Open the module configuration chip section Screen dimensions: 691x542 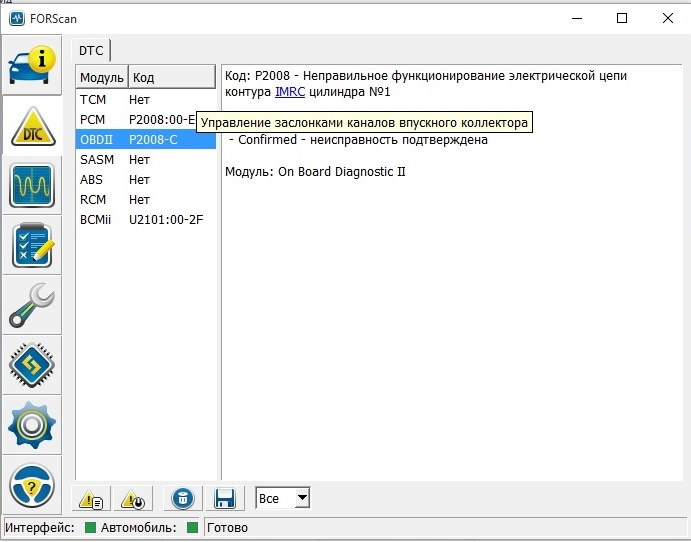[32, 365]
